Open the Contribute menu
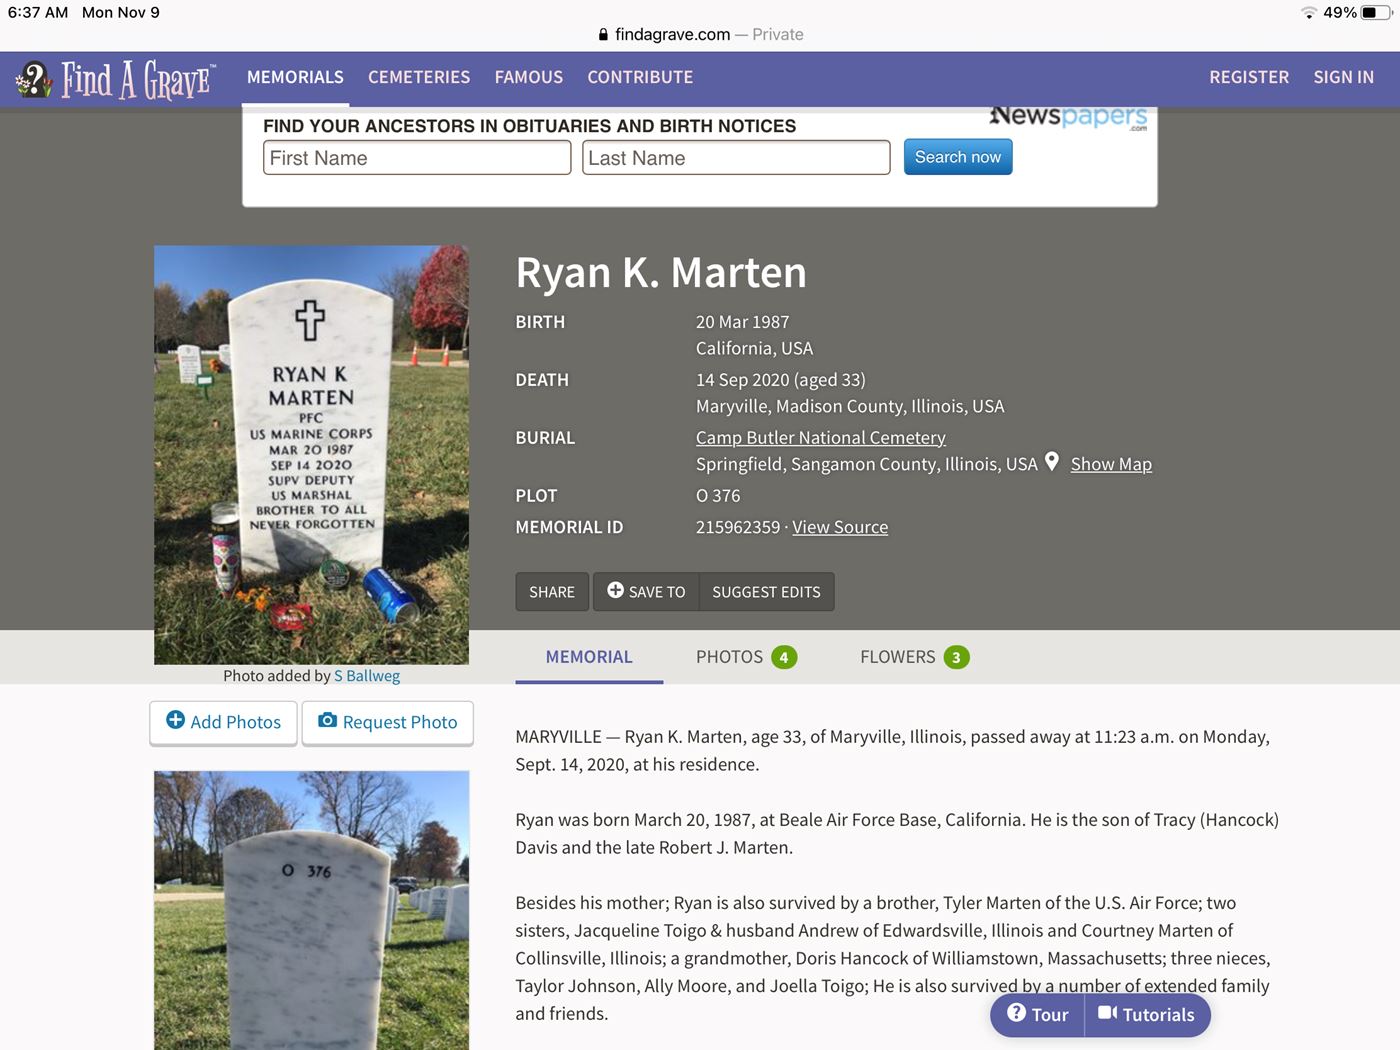 [640, 77]
